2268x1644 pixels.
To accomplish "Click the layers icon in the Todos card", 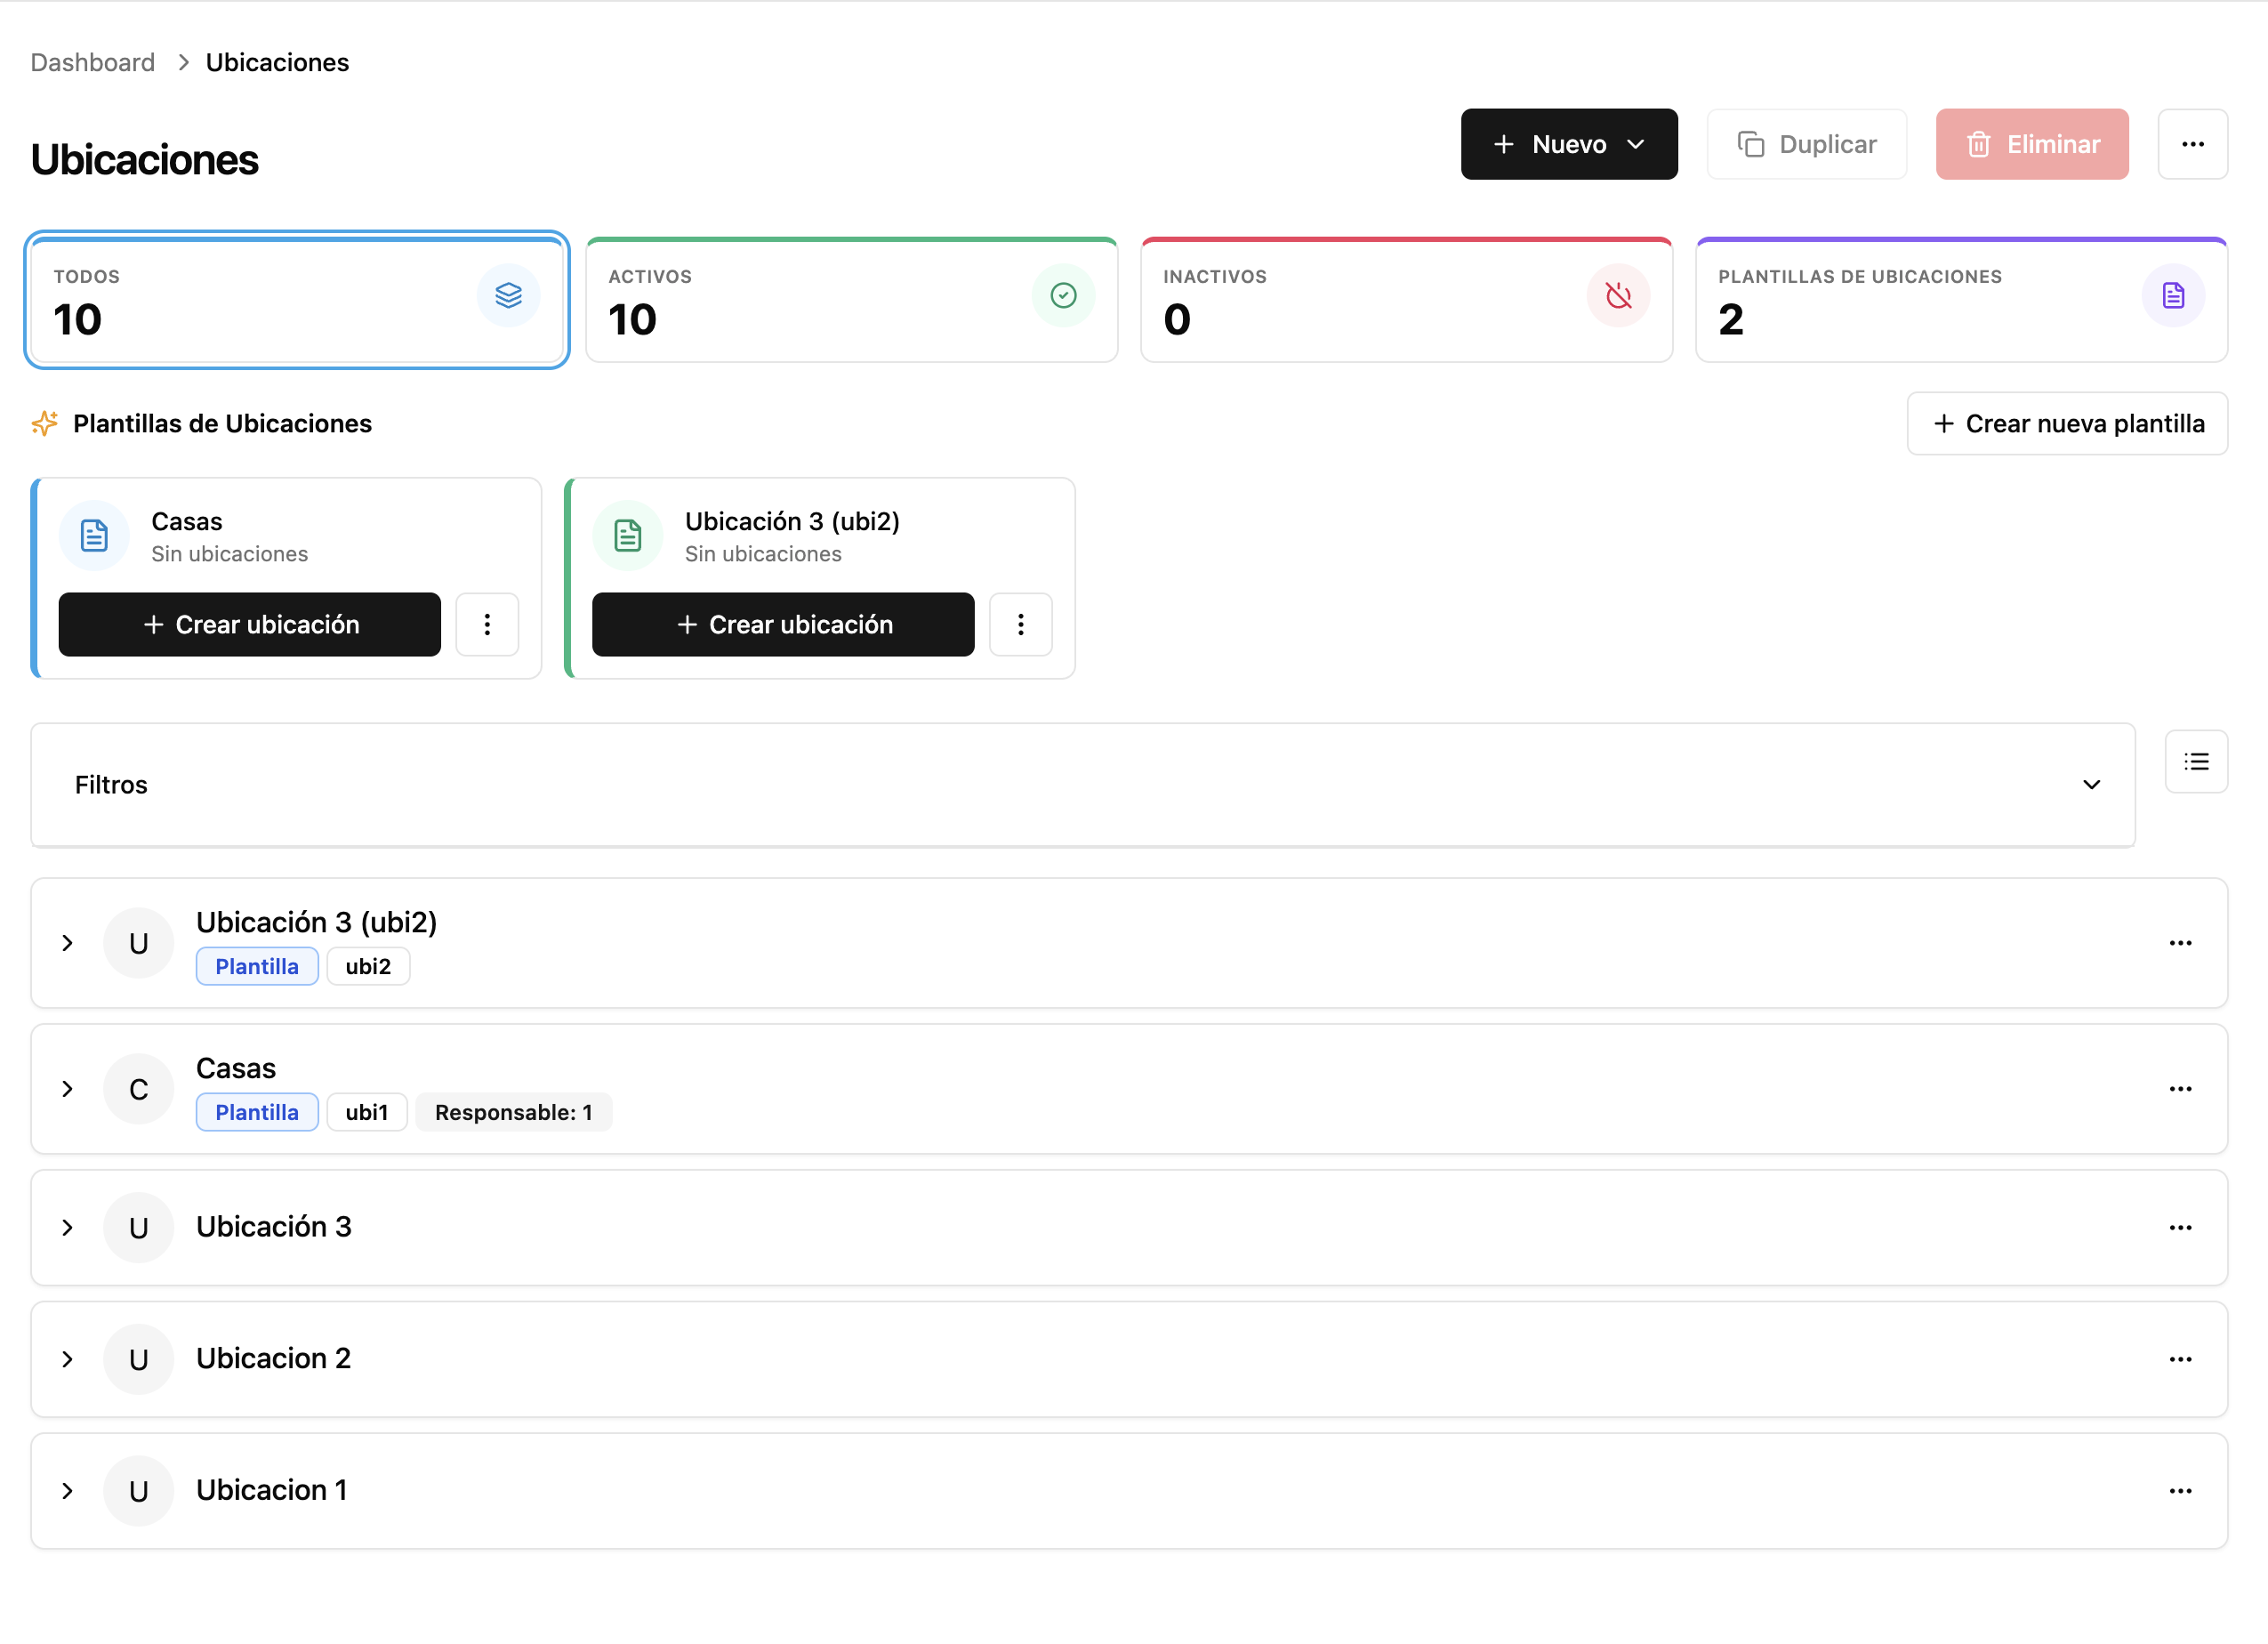I will tap(508, 295).
